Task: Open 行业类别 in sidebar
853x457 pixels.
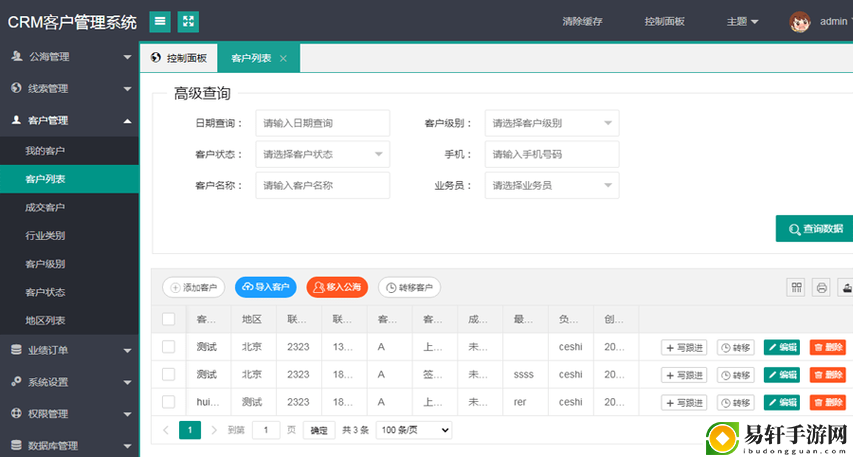Action: tap(69, 236)
